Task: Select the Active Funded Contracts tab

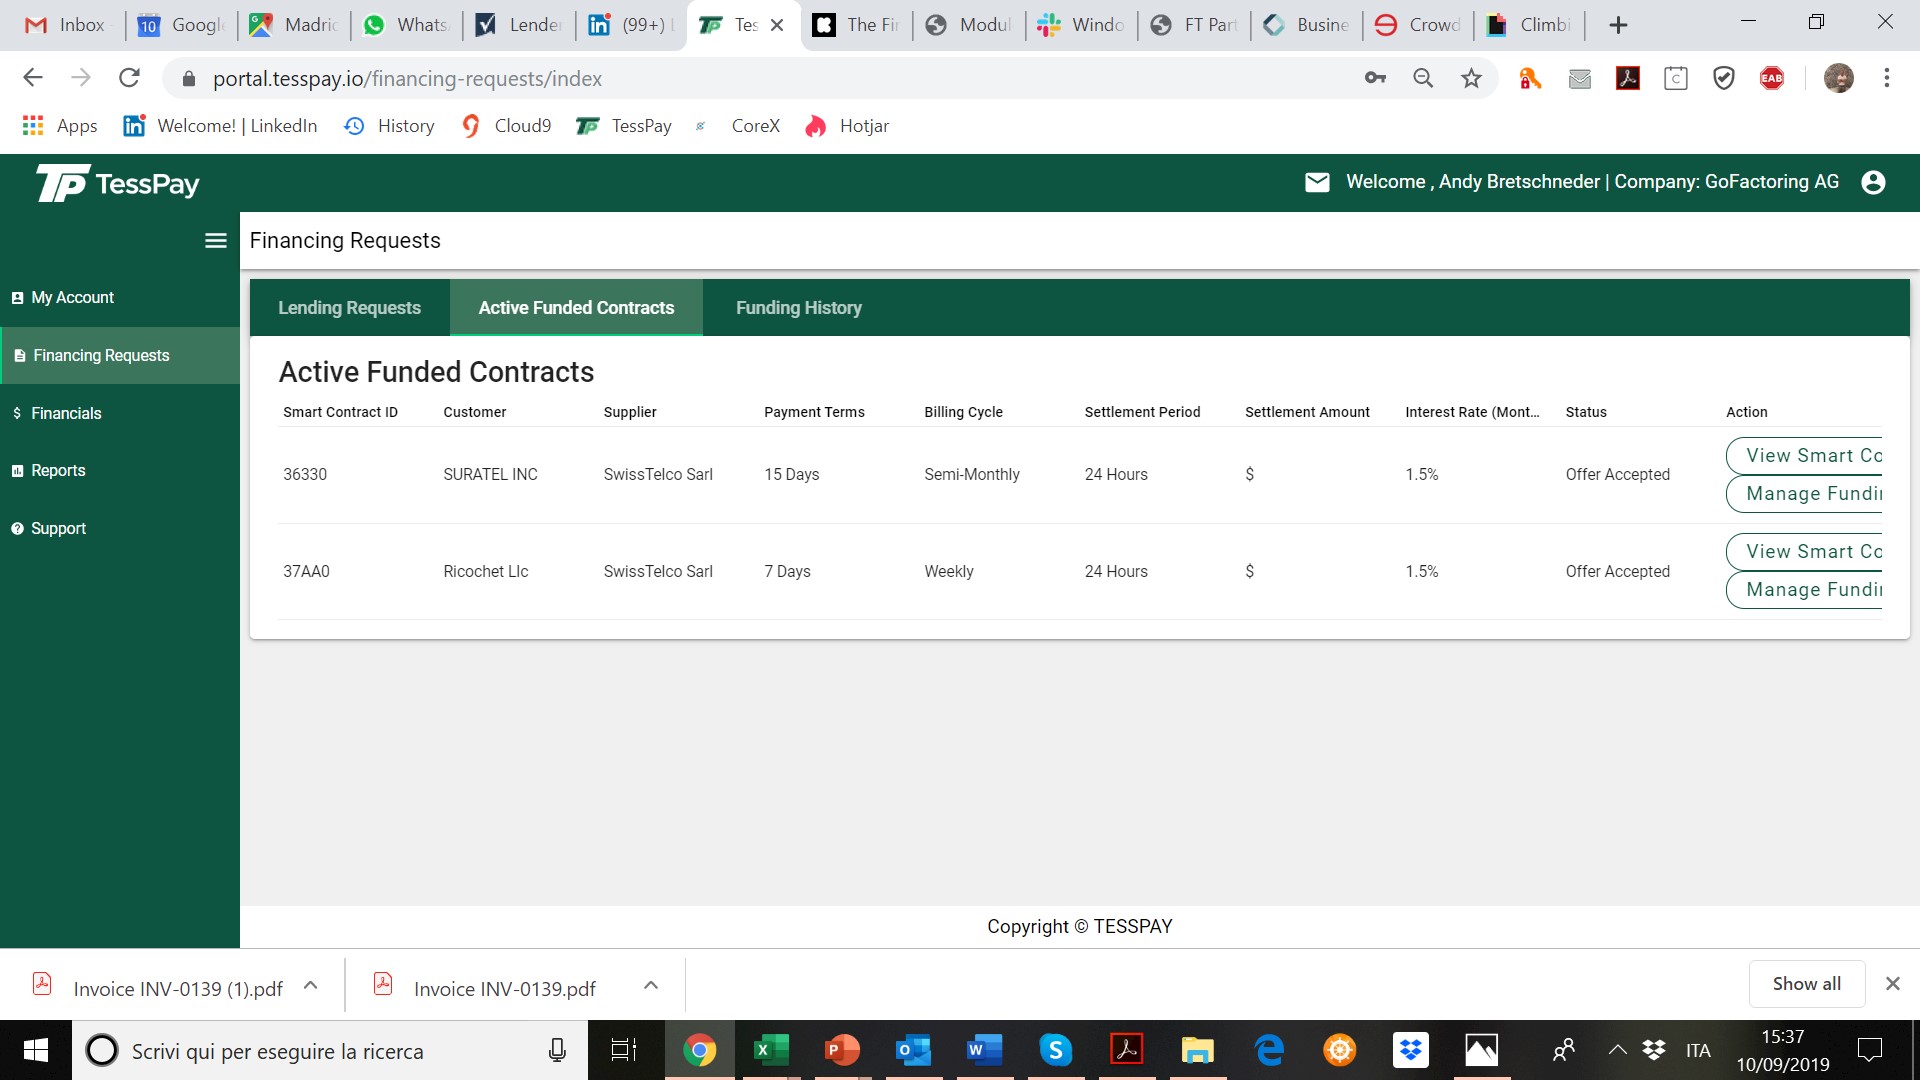Action: coord(576,308)
